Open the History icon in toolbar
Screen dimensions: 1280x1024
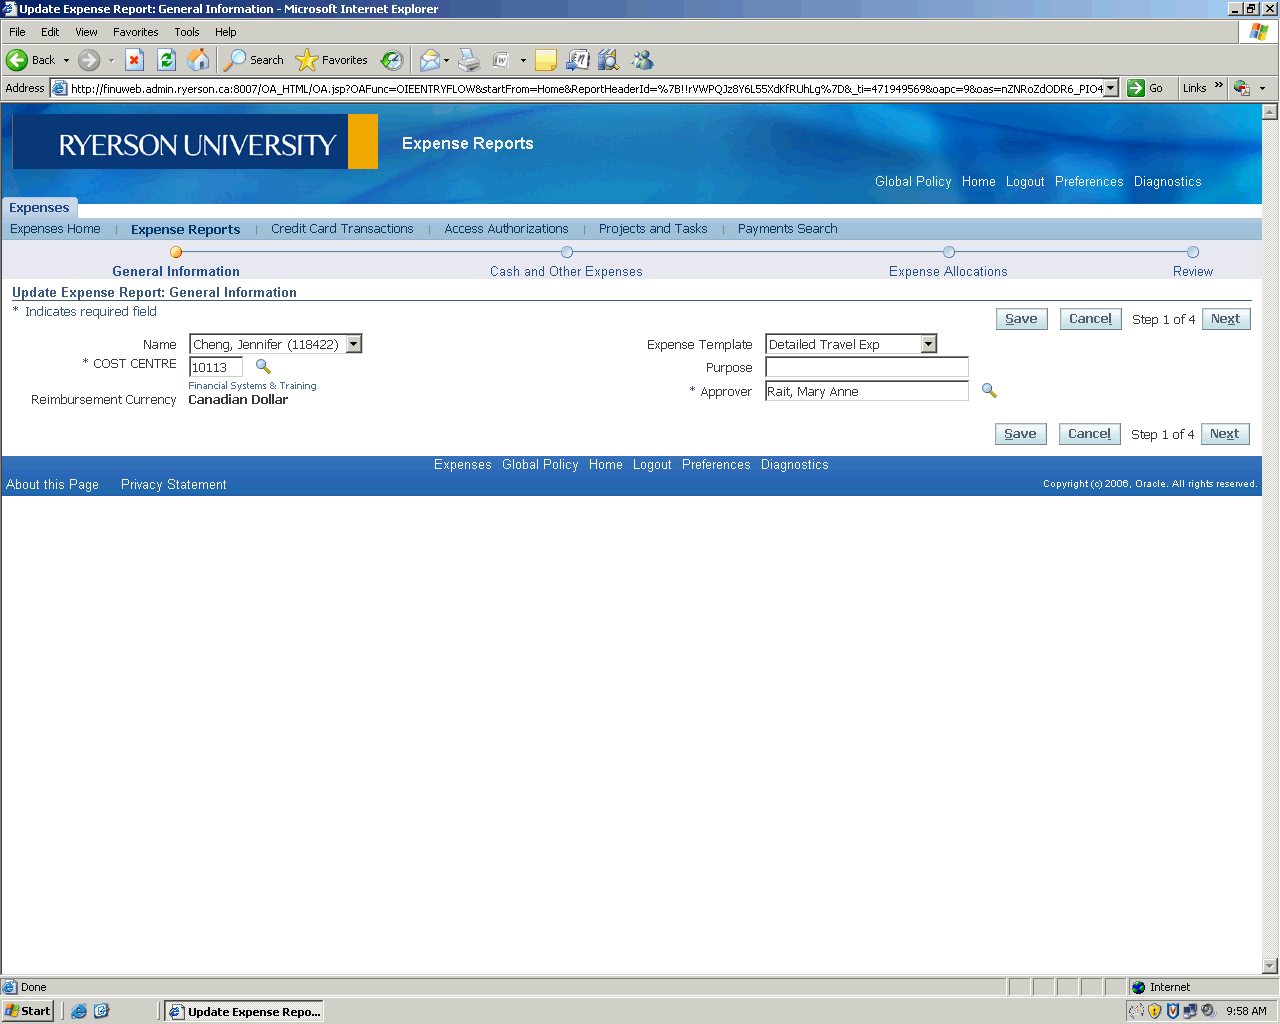pos(392,60)
